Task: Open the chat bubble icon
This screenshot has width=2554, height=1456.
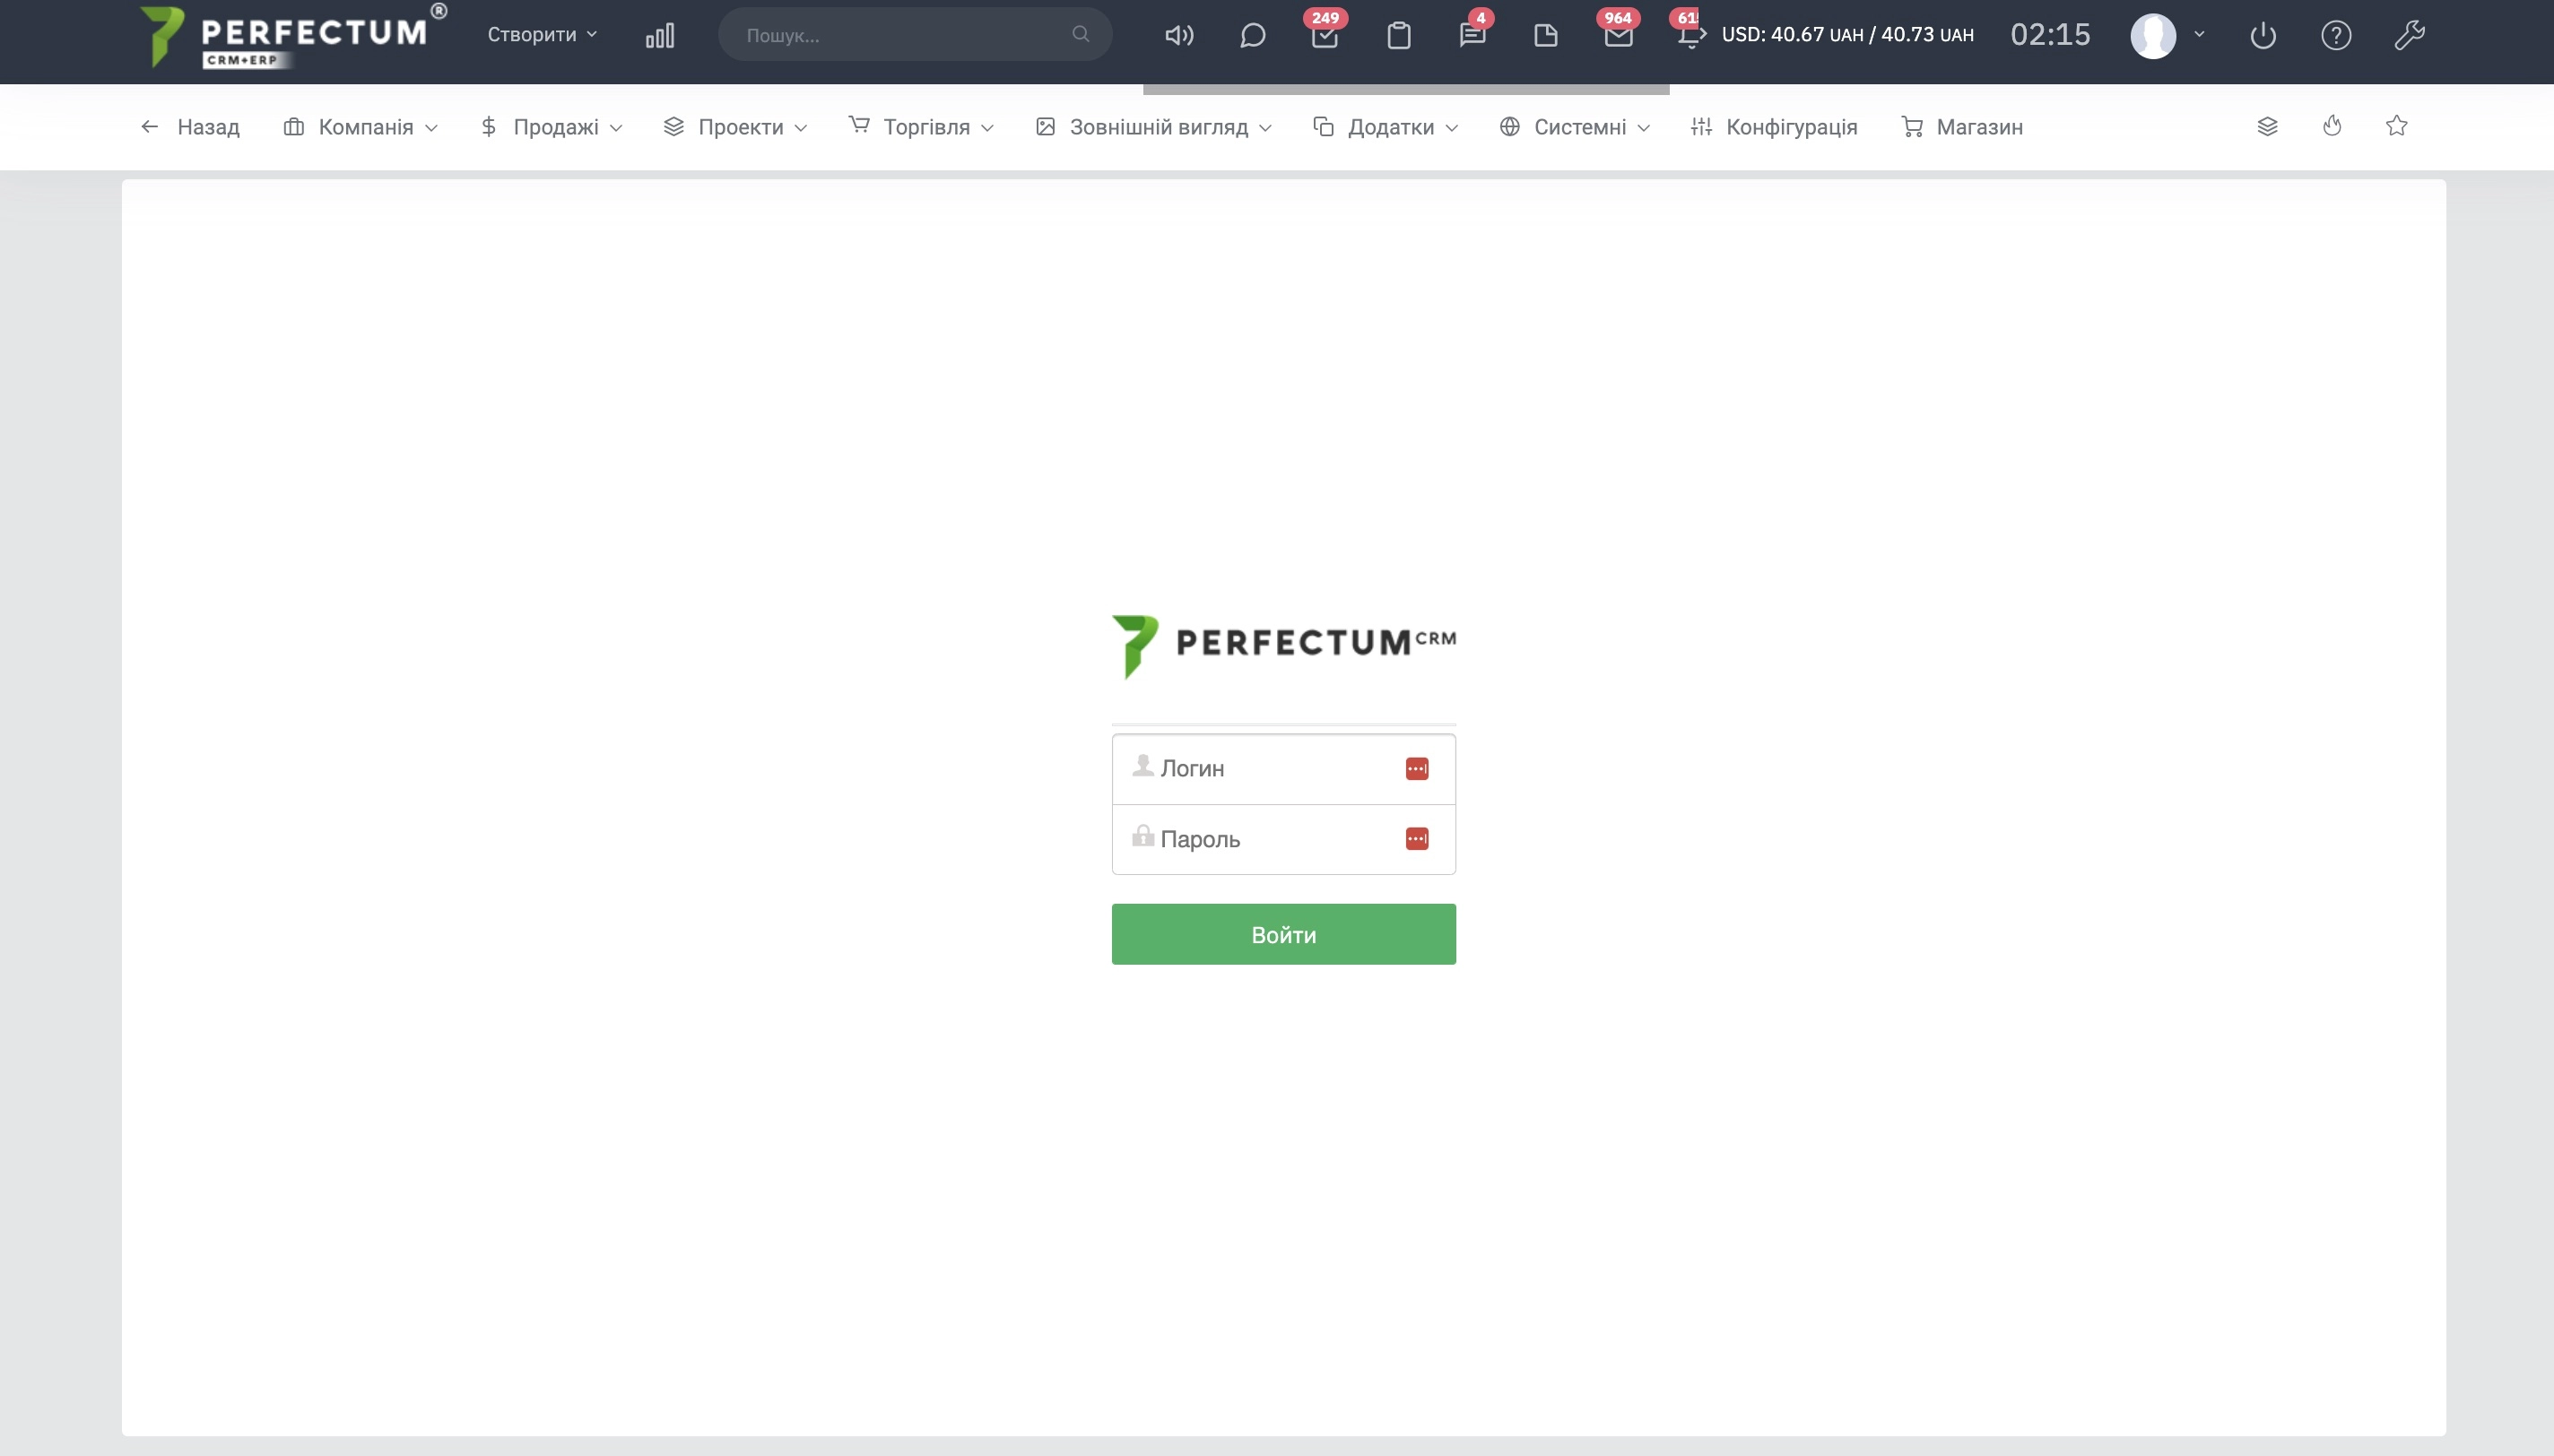Action: click(1252, 36)
